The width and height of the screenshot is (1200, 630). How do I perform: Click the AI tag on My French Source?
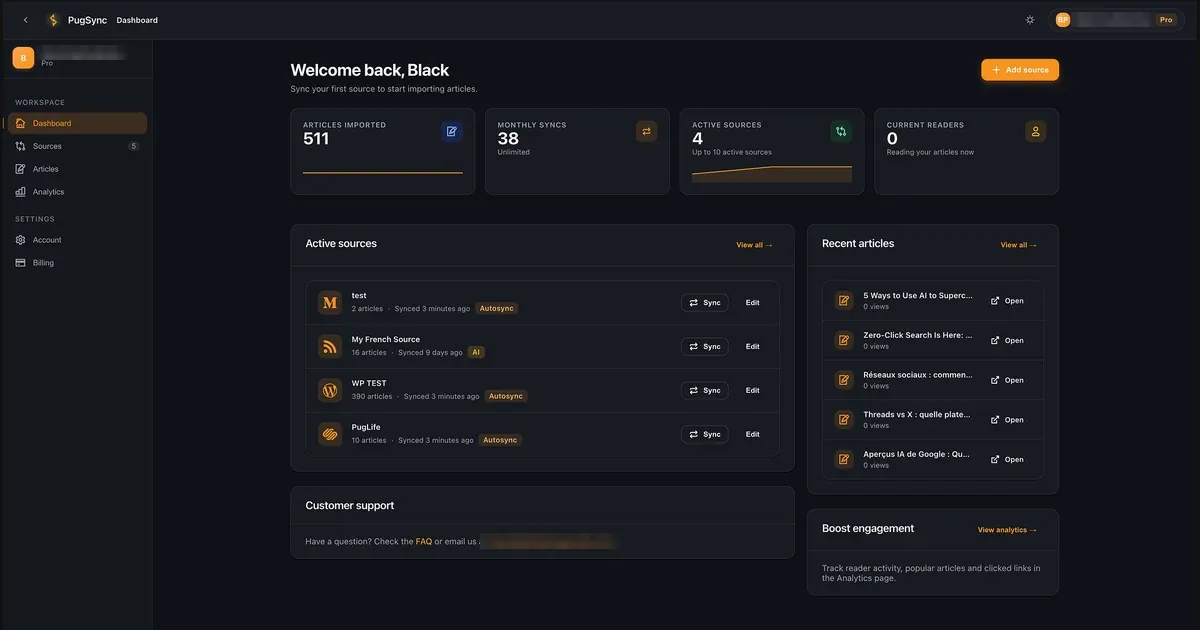[476, 353]
